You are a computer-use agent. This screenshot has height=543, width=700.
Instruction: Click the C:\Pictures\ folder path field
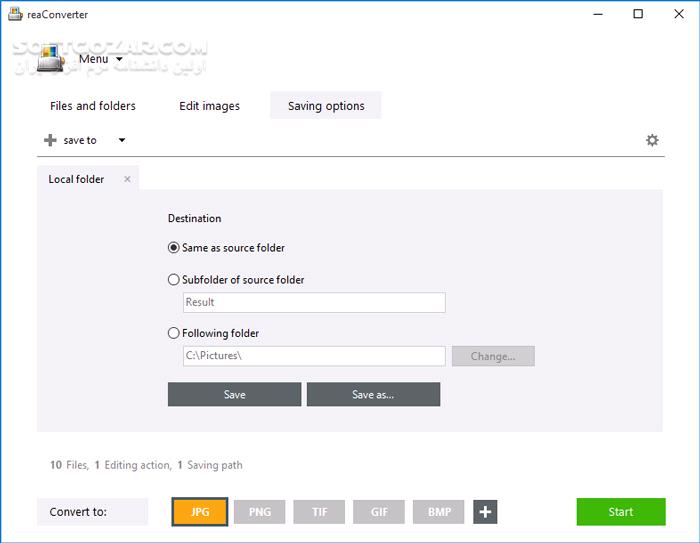click(x=314, y=356)
